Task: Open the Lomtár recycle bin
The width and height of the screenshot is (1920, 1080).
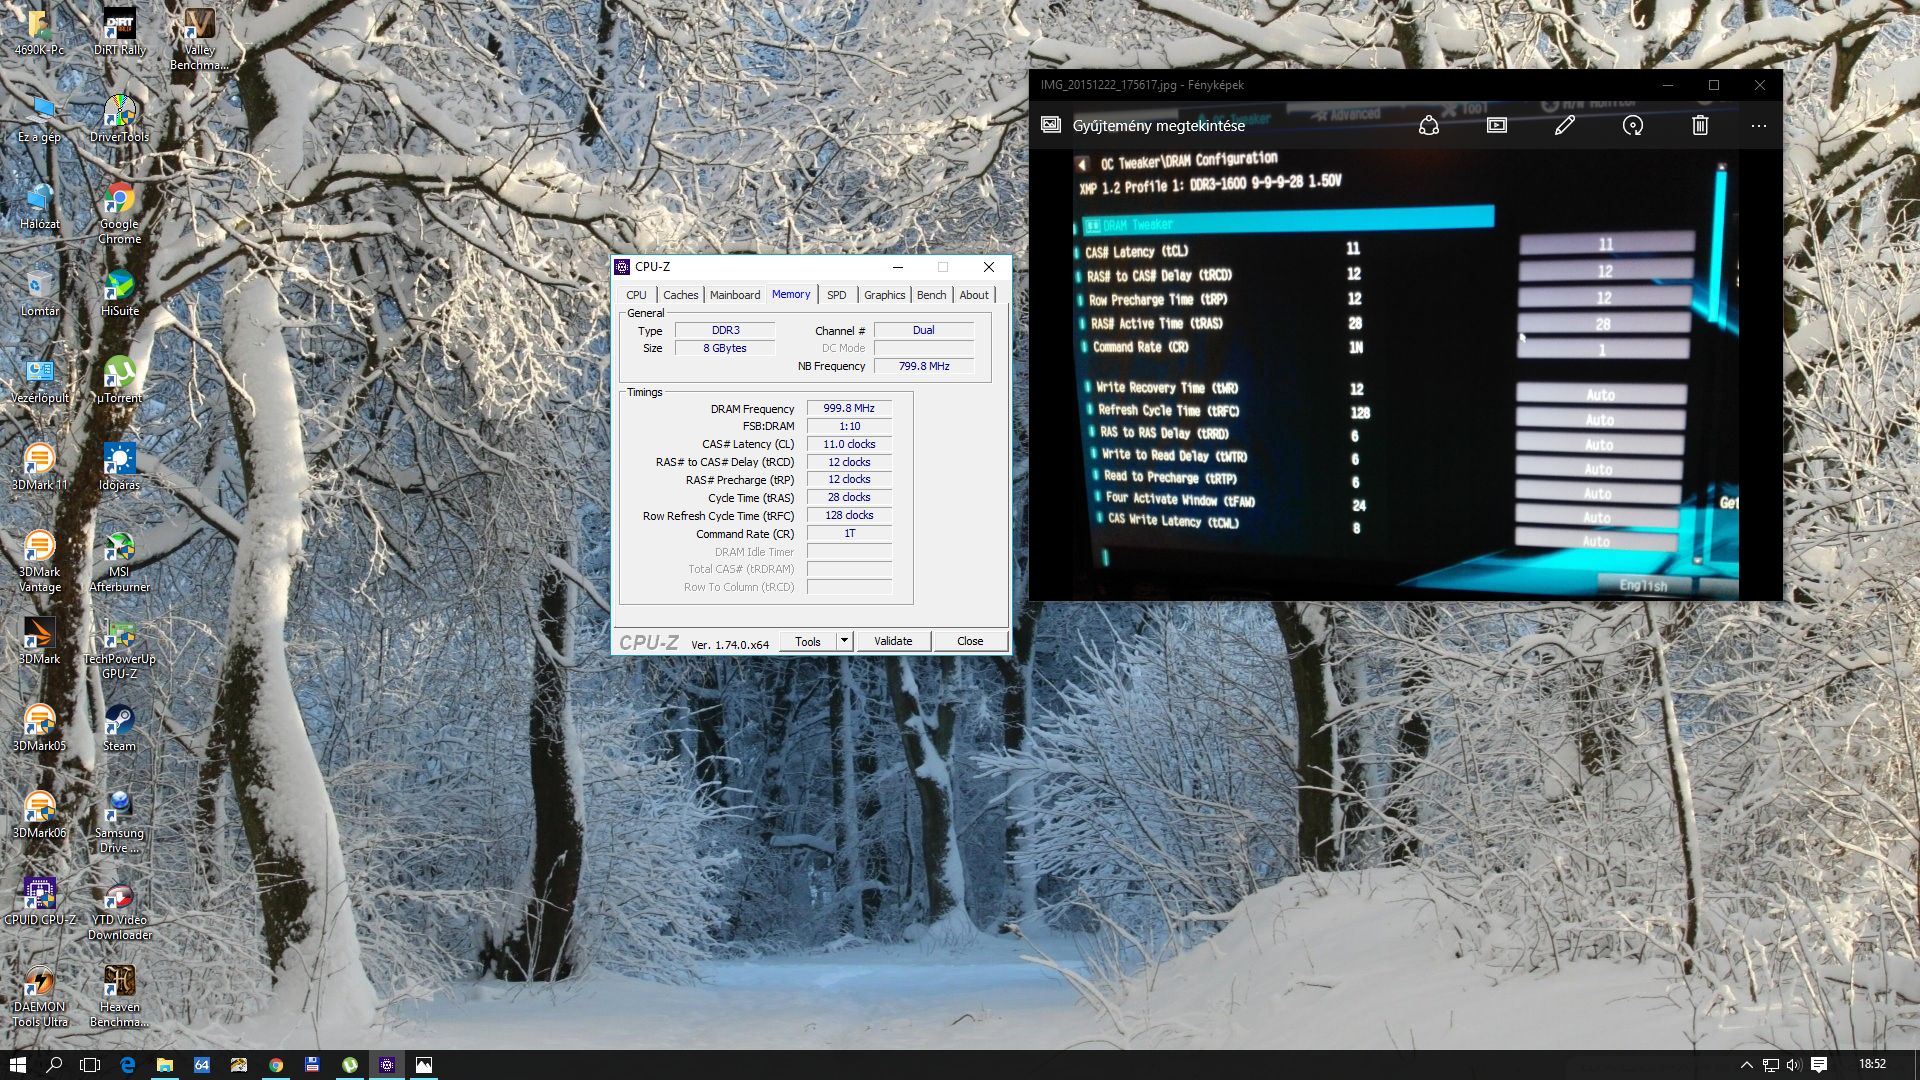Action: tap(39, 293)
